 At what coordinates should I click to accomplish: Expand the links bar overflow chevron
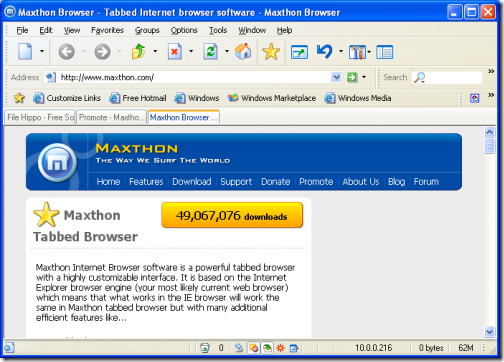pos(491,95)
